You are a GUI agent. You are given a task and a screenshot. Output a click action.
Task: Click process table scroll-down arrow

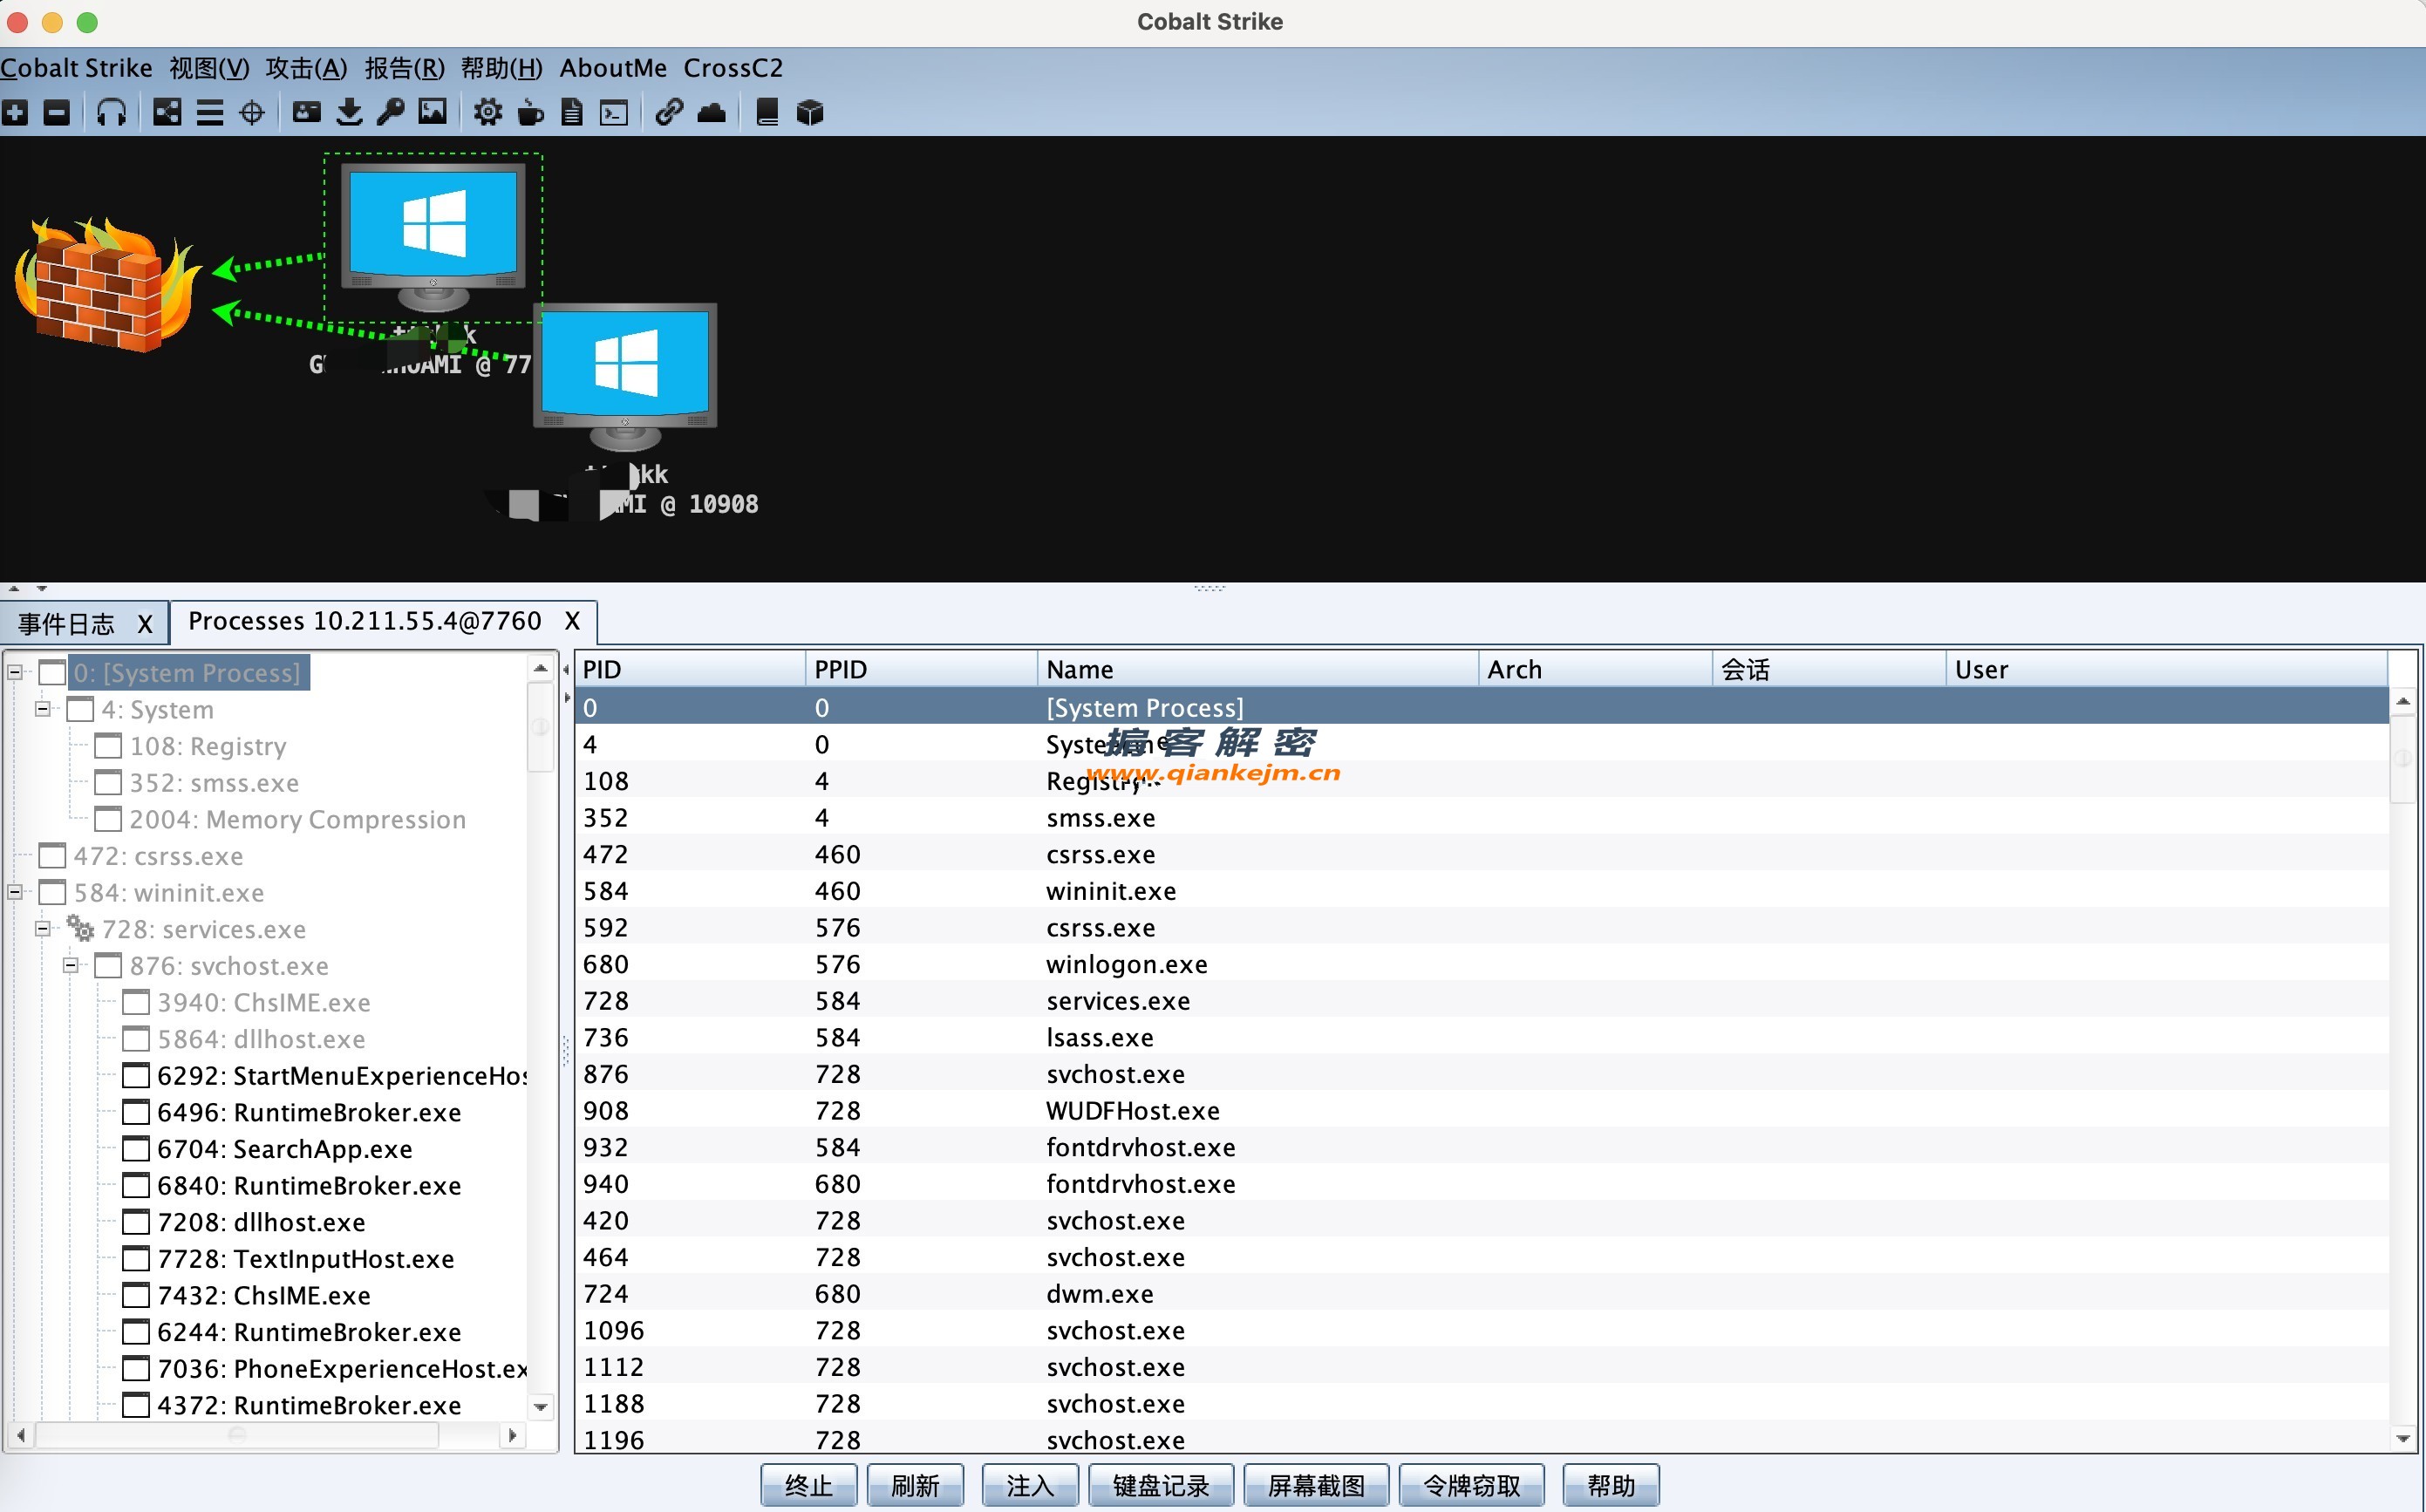pyautogui.click(x=2403, y=1439)
